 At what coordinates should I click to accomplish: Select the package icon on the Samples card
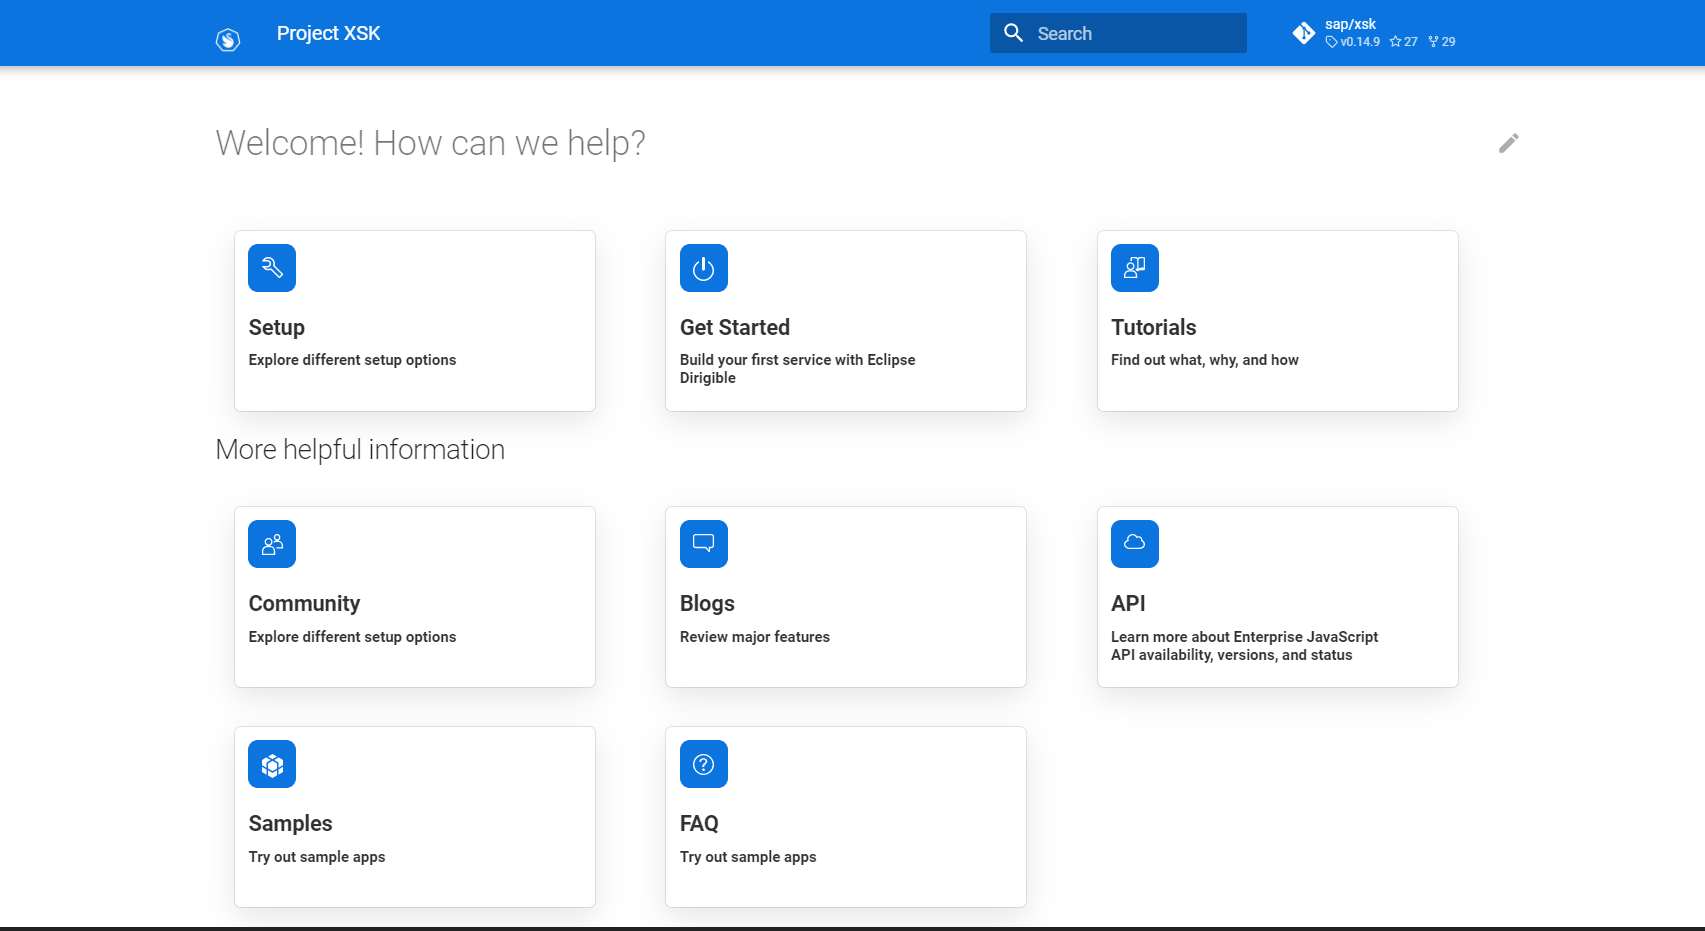271,763
